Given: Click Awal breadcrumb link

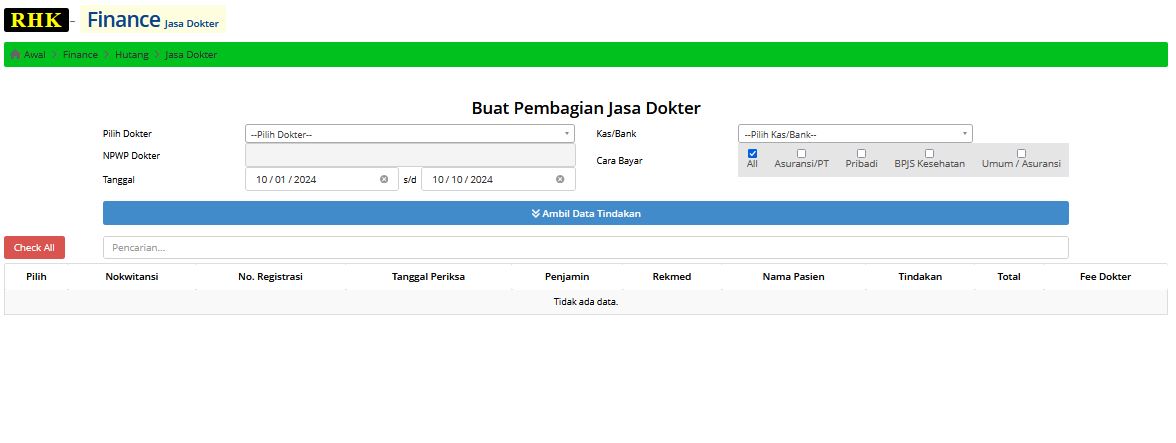Looking at the screenshot, I should [34, 55].
